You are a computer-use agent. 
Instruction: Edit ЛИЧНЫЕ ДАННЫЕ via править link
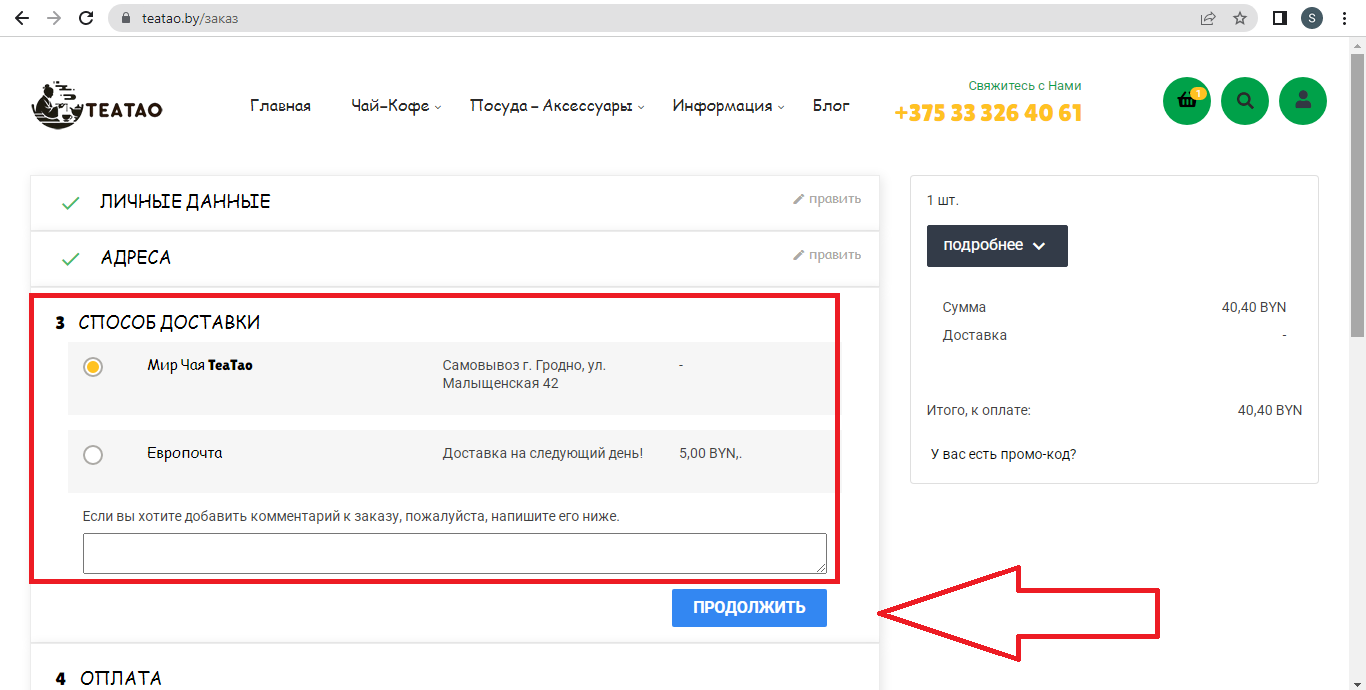pyautogui.click(x=827, y=199)
